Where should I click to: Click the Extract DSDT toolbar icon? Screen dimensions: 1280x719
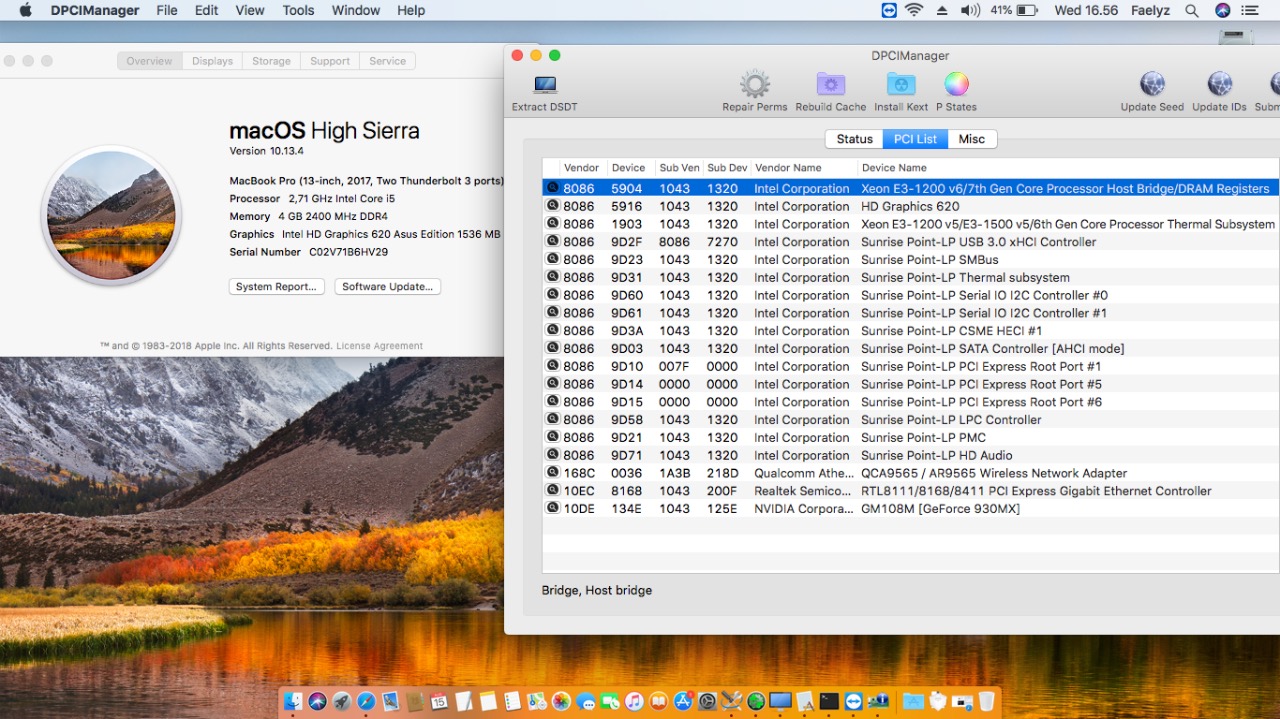[x=545, y=85]
